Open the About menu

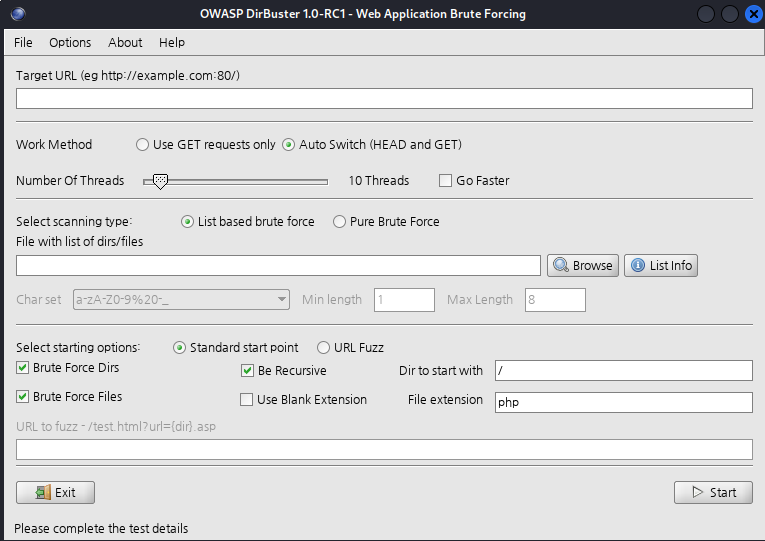[x=125, y=42]
